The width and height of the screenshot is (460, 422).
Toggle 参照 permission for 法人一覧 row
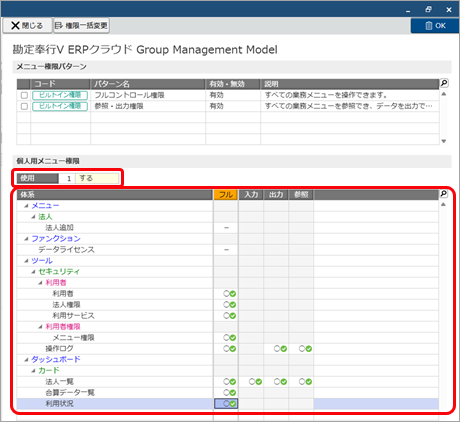[x=305, y=382]
